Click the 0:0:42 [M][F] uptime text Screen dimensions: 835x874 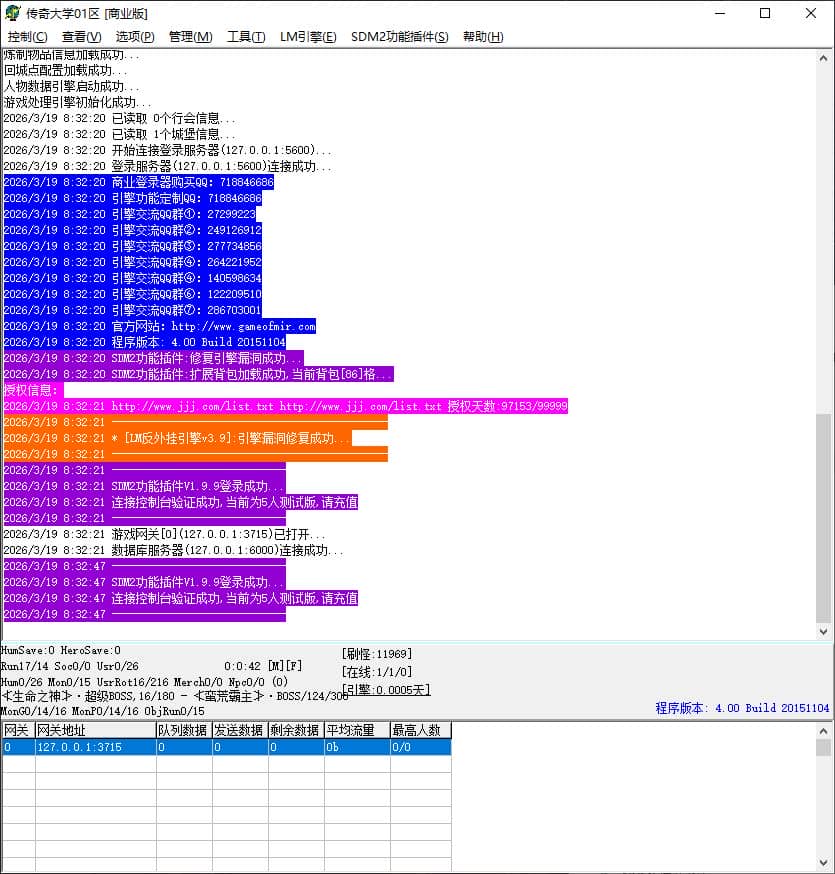coord(263,666)
